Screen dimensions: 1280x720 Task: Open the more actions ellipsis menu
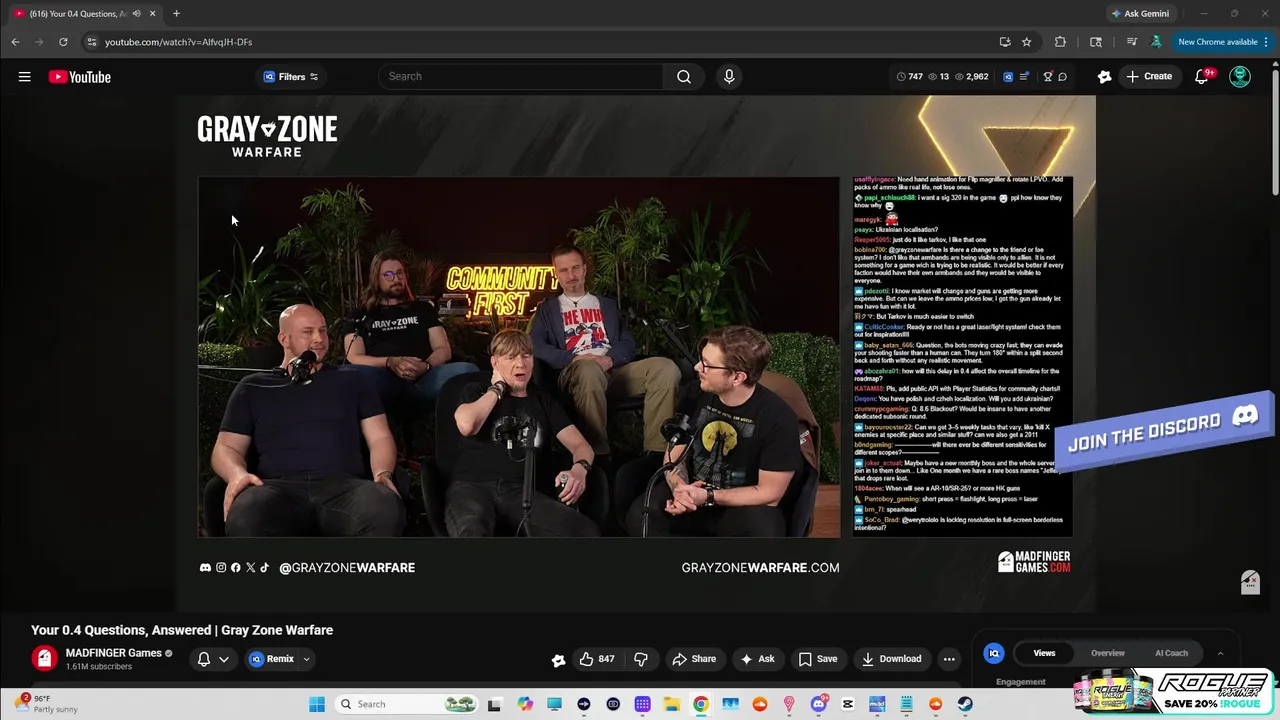coord(949,659)
